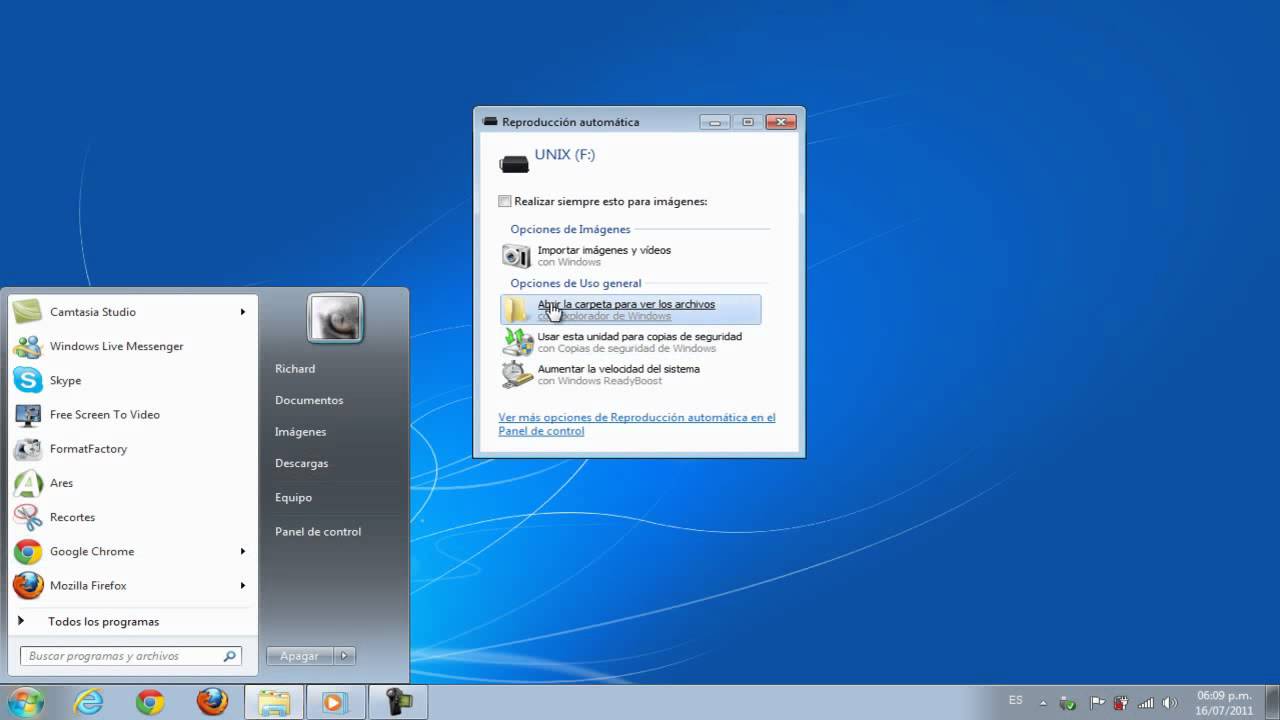Screen dimensions: 1280x720
Task: Open the clock showing 06:09 p.m.
Action: [x=1224, y=703]
